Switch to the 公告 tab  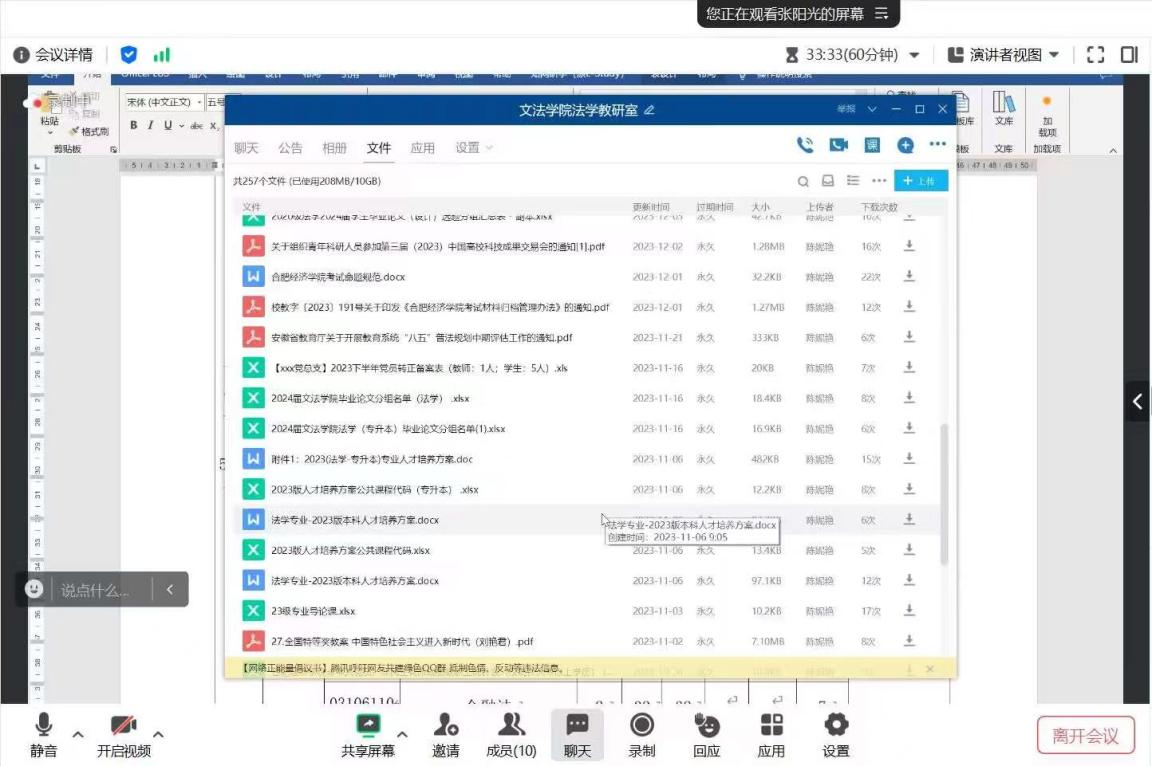point(290,148)
